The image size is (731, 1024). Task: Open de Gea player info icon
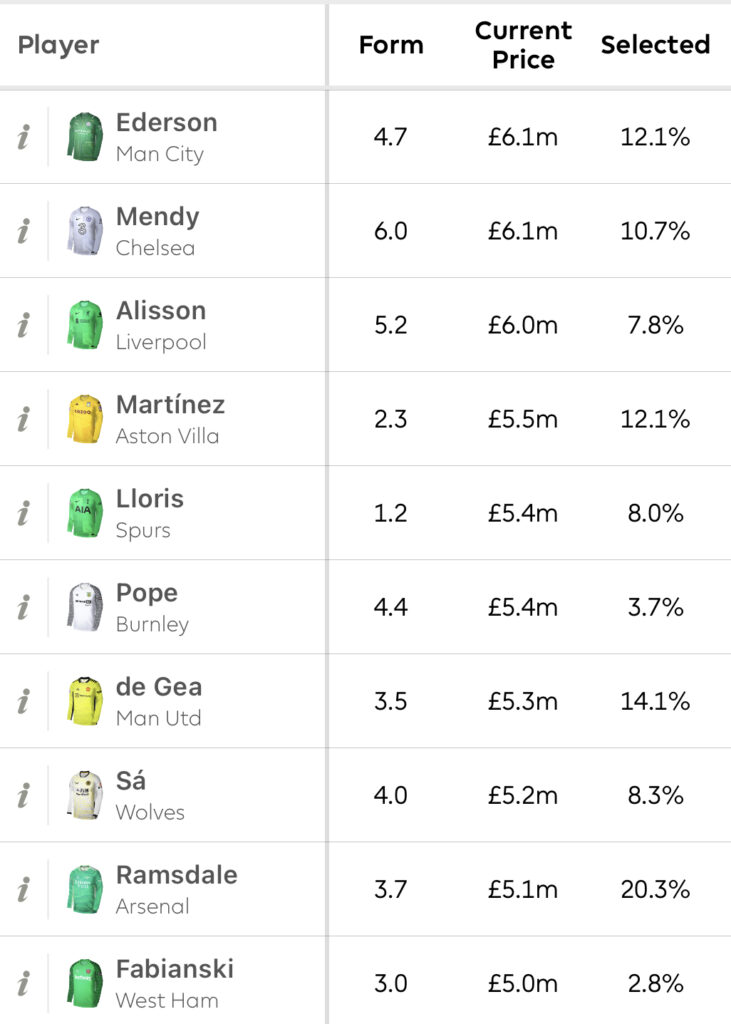24,701
